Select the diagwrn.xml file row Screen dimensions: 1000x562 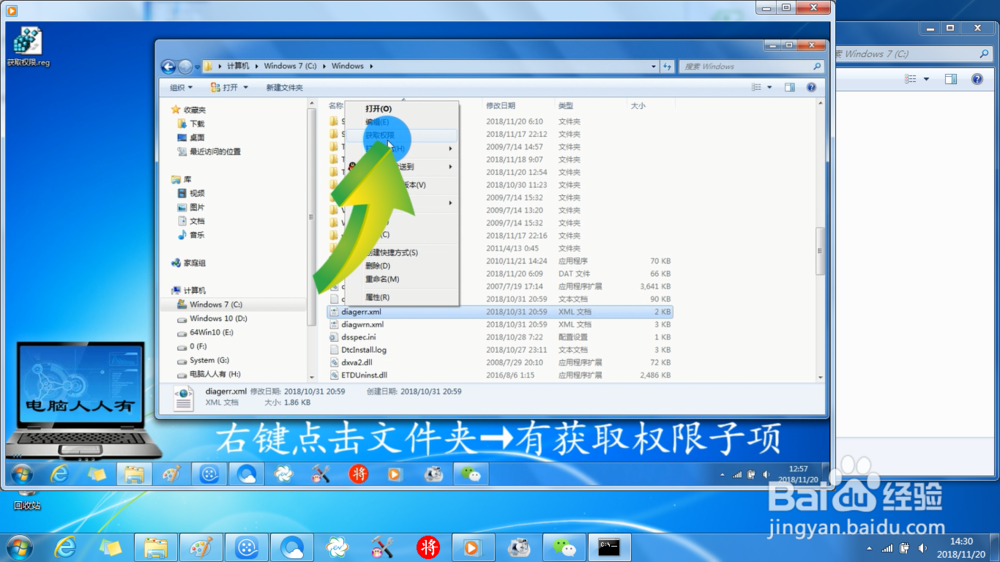coord(500,325)
